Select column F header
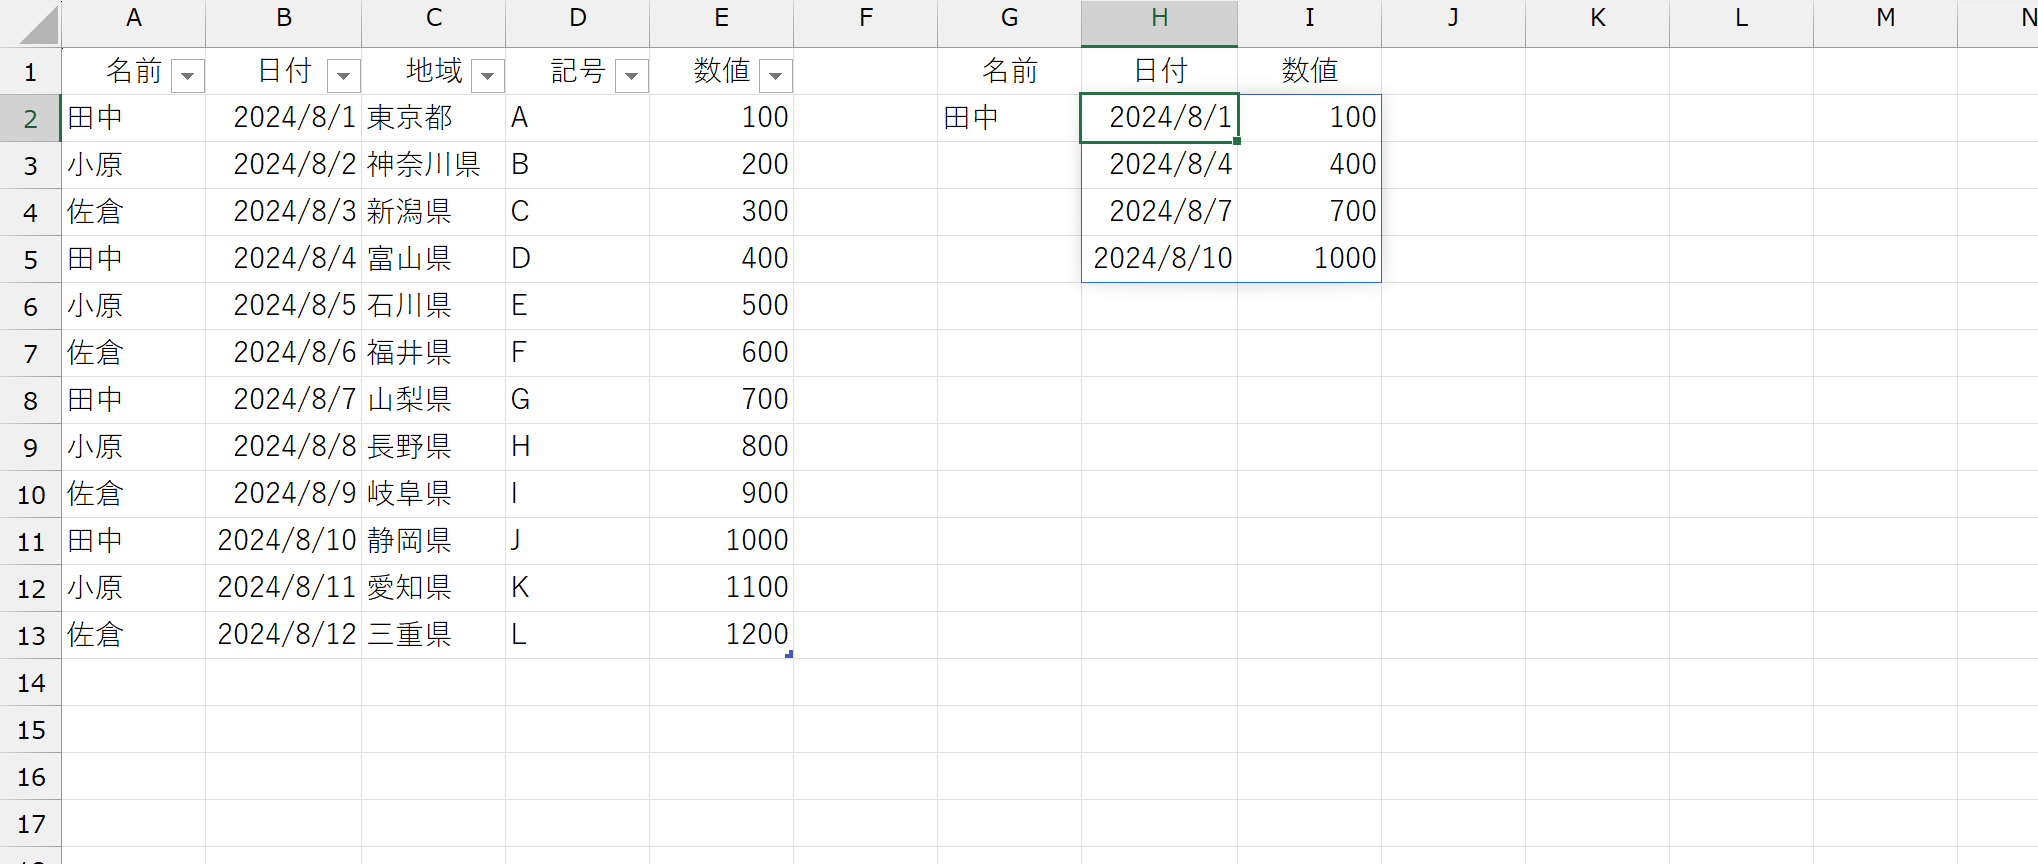The image size is (2038, 864). [865, 19]
